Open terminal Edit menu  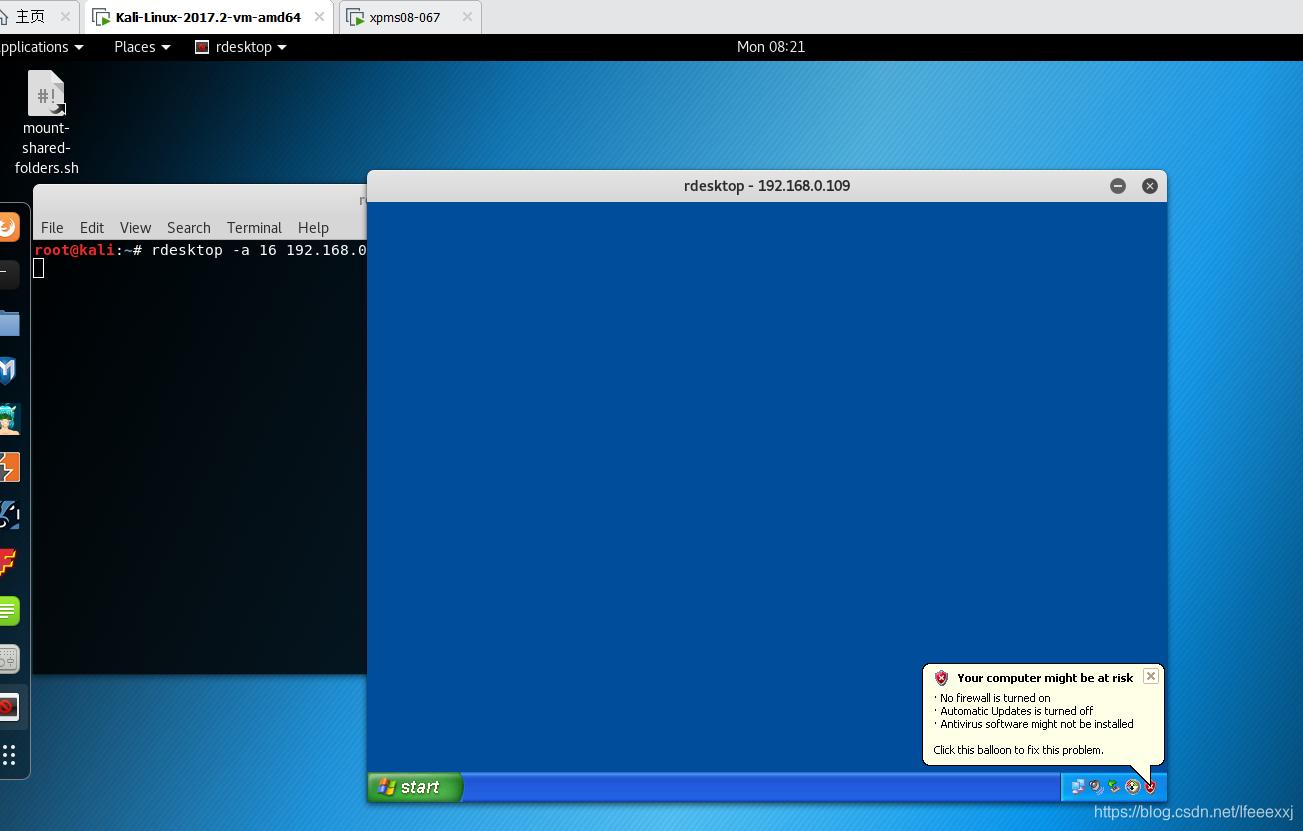pyautogui.click(x=92, y=228)
